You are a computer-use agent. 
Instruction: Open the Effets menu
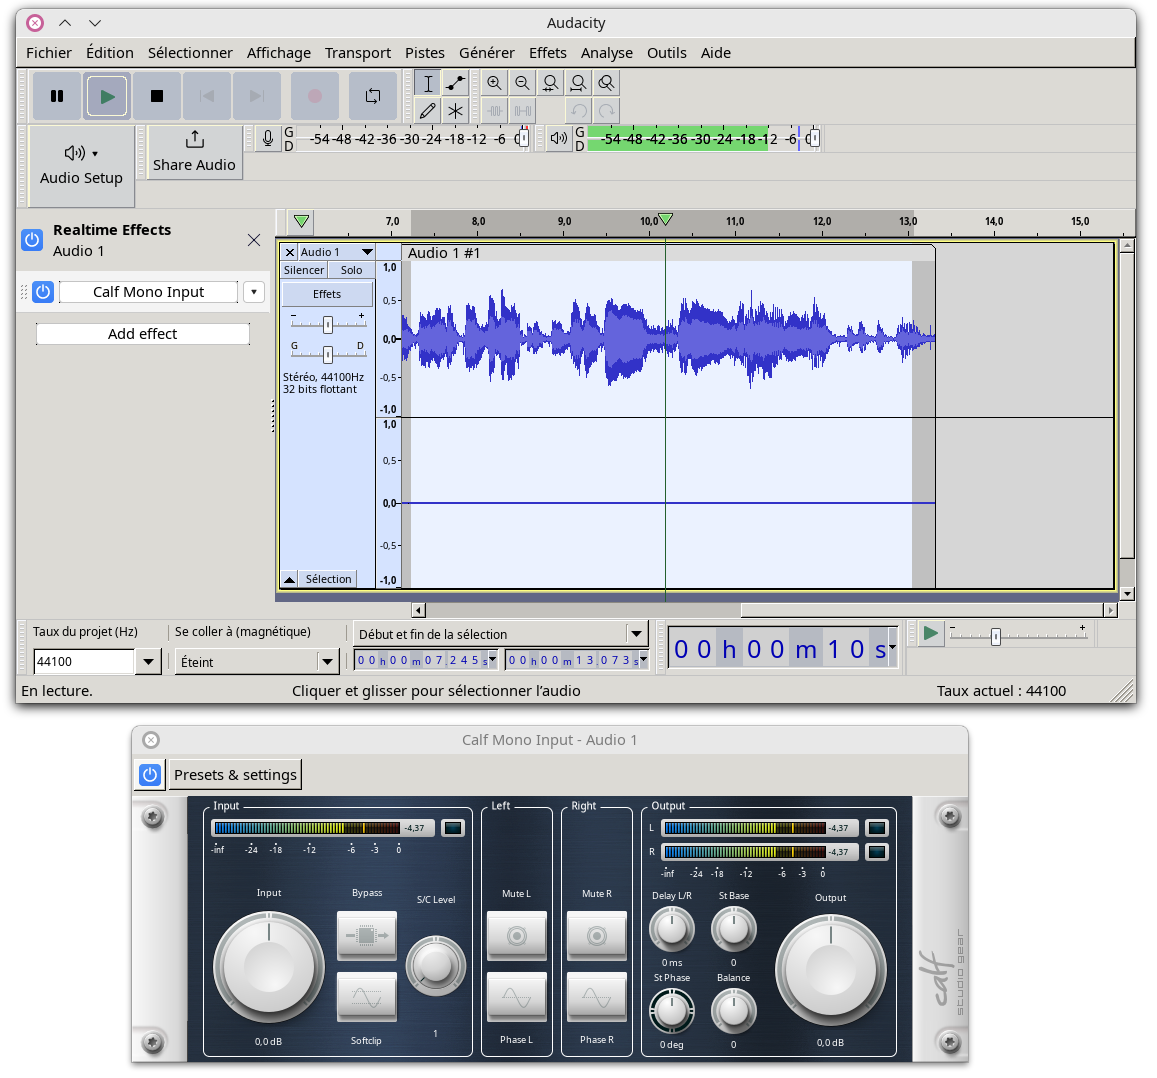(548, 53)
